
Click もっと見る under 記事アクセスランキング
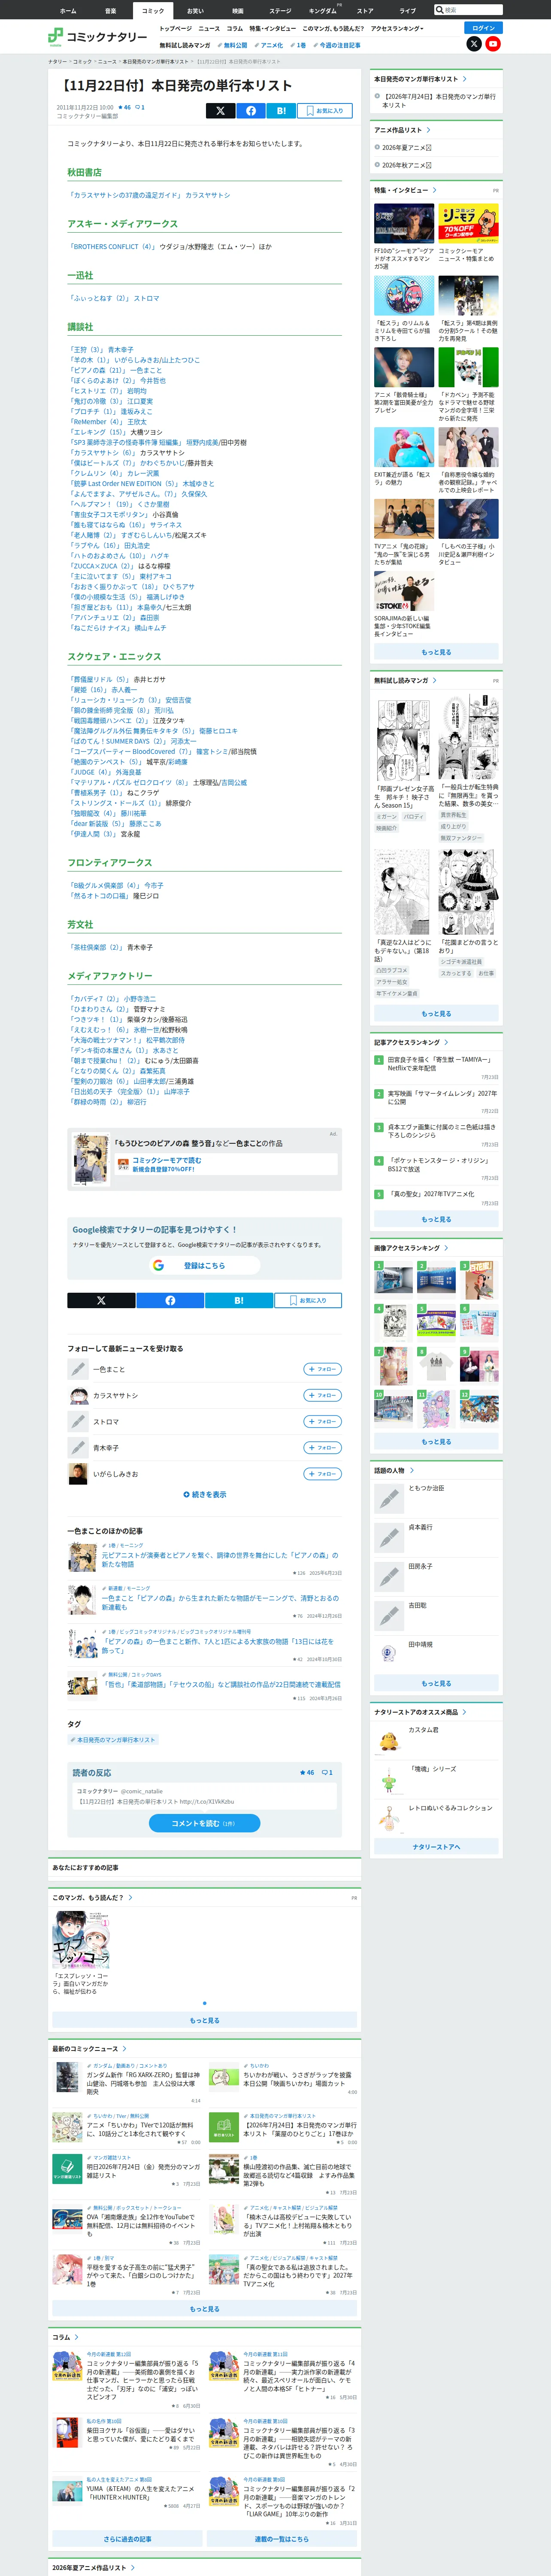click(436, 1219)
